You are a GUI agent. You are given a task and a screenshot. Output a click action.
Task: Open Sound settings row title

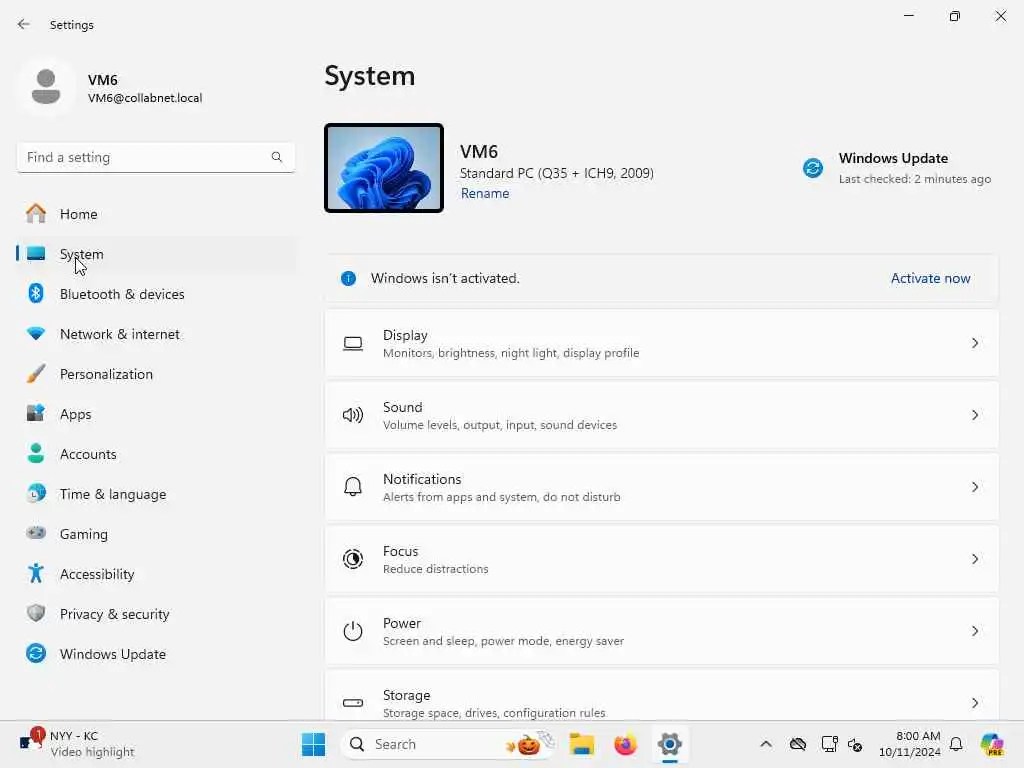402,407
